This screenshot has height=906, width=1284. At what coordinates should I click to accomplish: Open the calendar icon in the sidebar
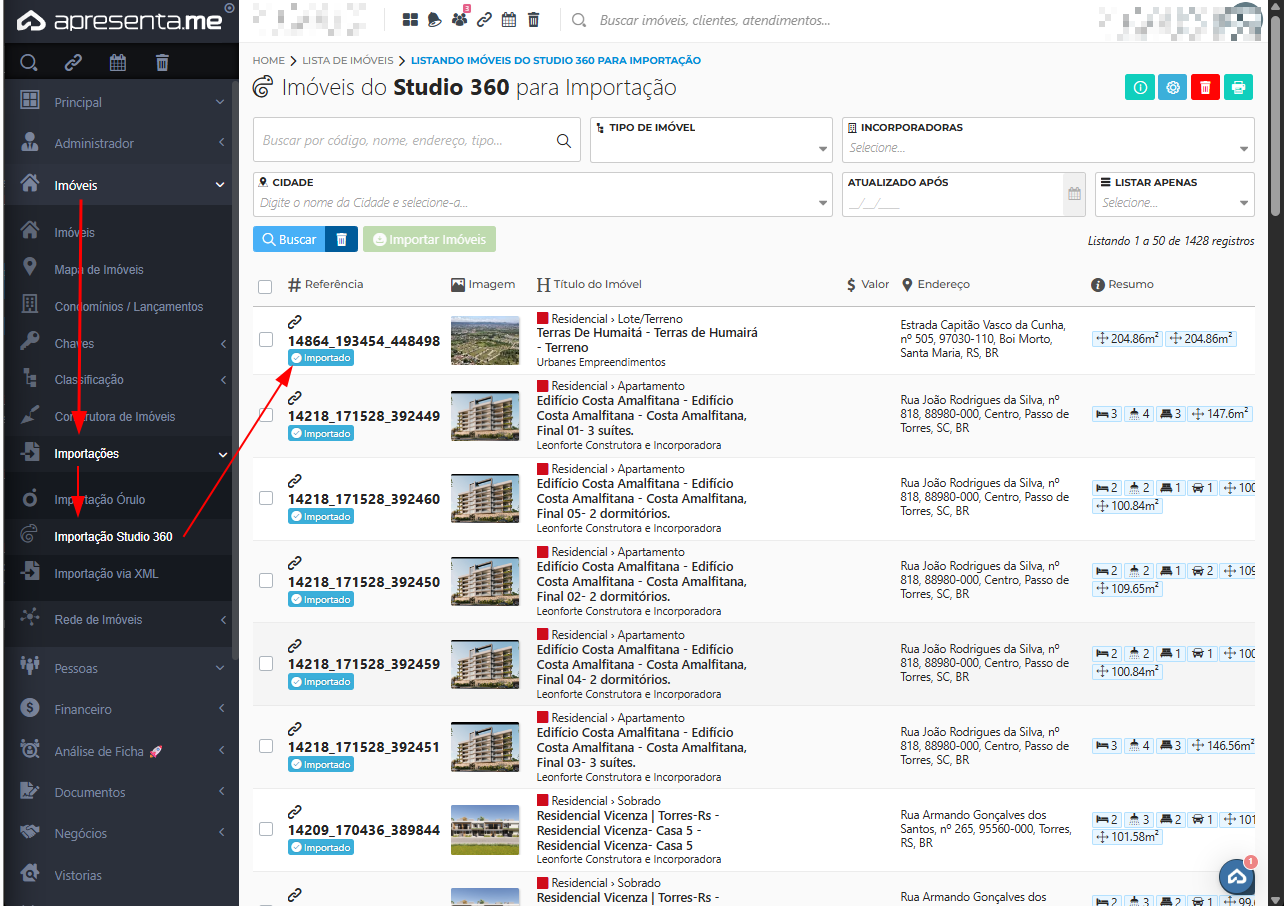(x=118, y=63)
